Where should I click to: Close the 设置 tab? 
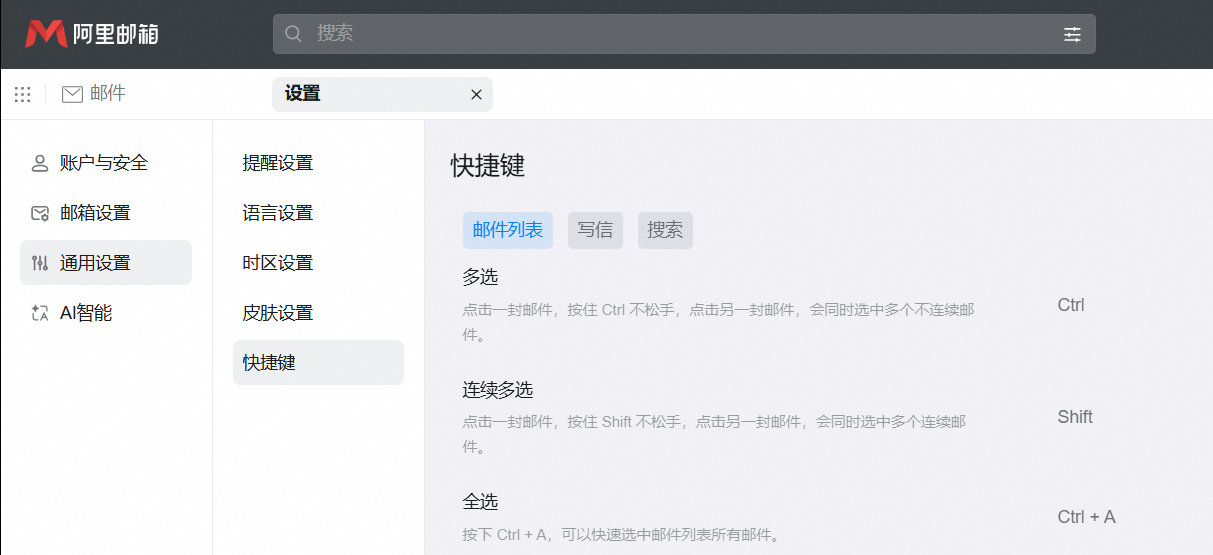click(x=476, y=94)
